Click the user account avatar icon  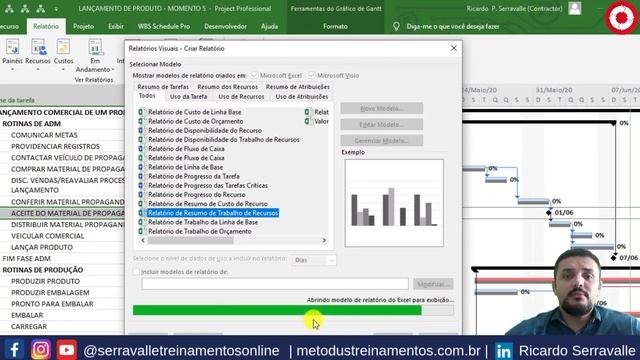pos(575,8)
